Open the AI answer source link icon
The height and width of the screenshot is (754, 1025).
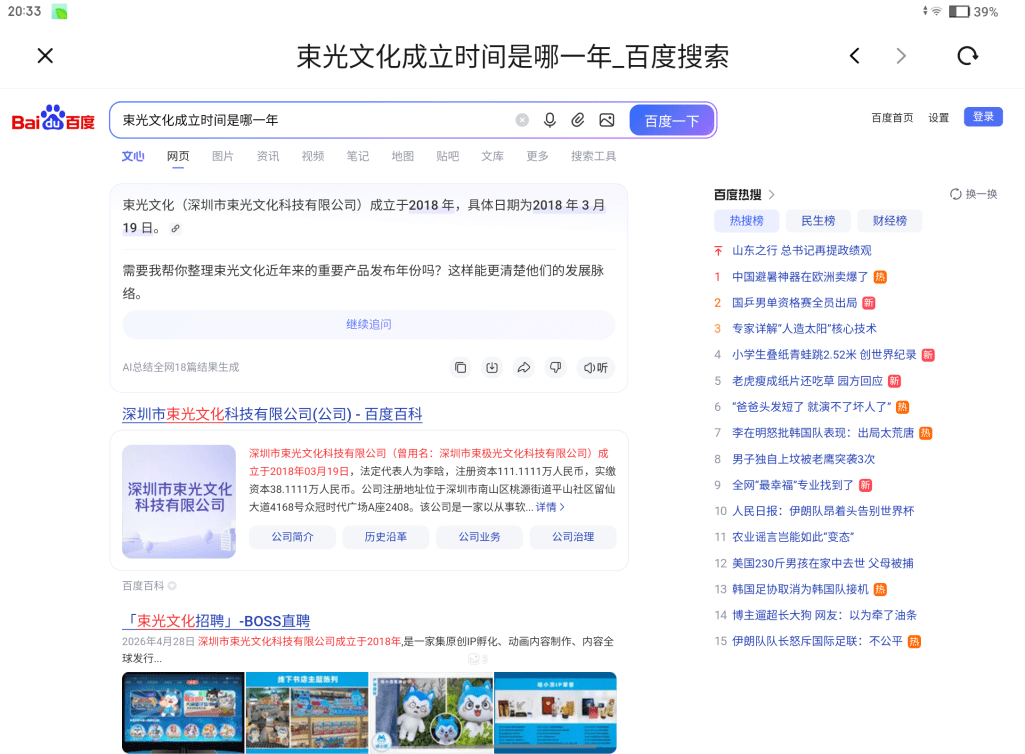tap(175, 228)
